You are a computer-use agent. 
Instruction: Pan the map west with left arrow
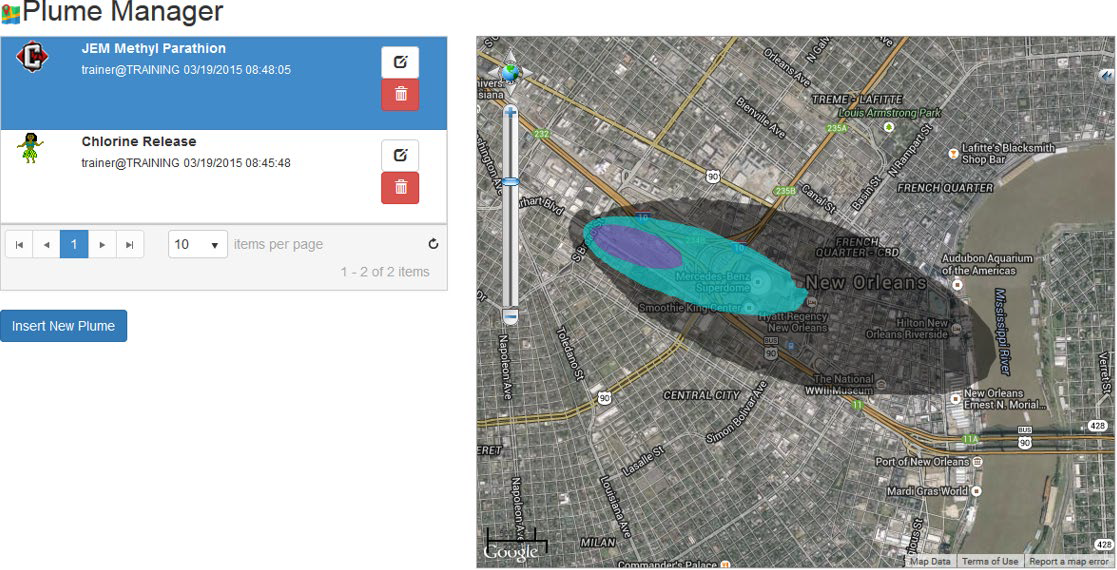[494, 73]
